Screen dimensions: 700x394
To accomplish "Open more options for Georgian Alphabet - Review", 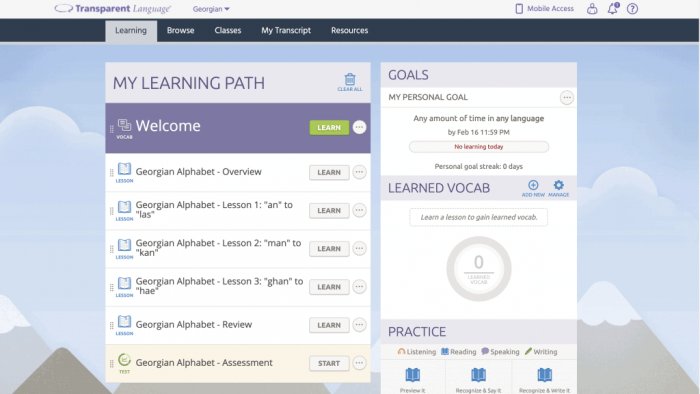I will [359, 325].
